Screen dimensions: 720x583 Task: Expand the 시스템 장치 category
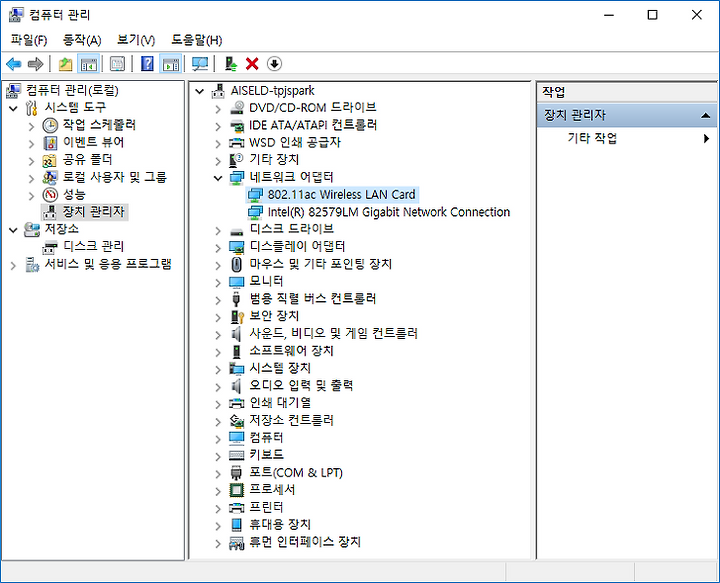(x=218, y=370)
